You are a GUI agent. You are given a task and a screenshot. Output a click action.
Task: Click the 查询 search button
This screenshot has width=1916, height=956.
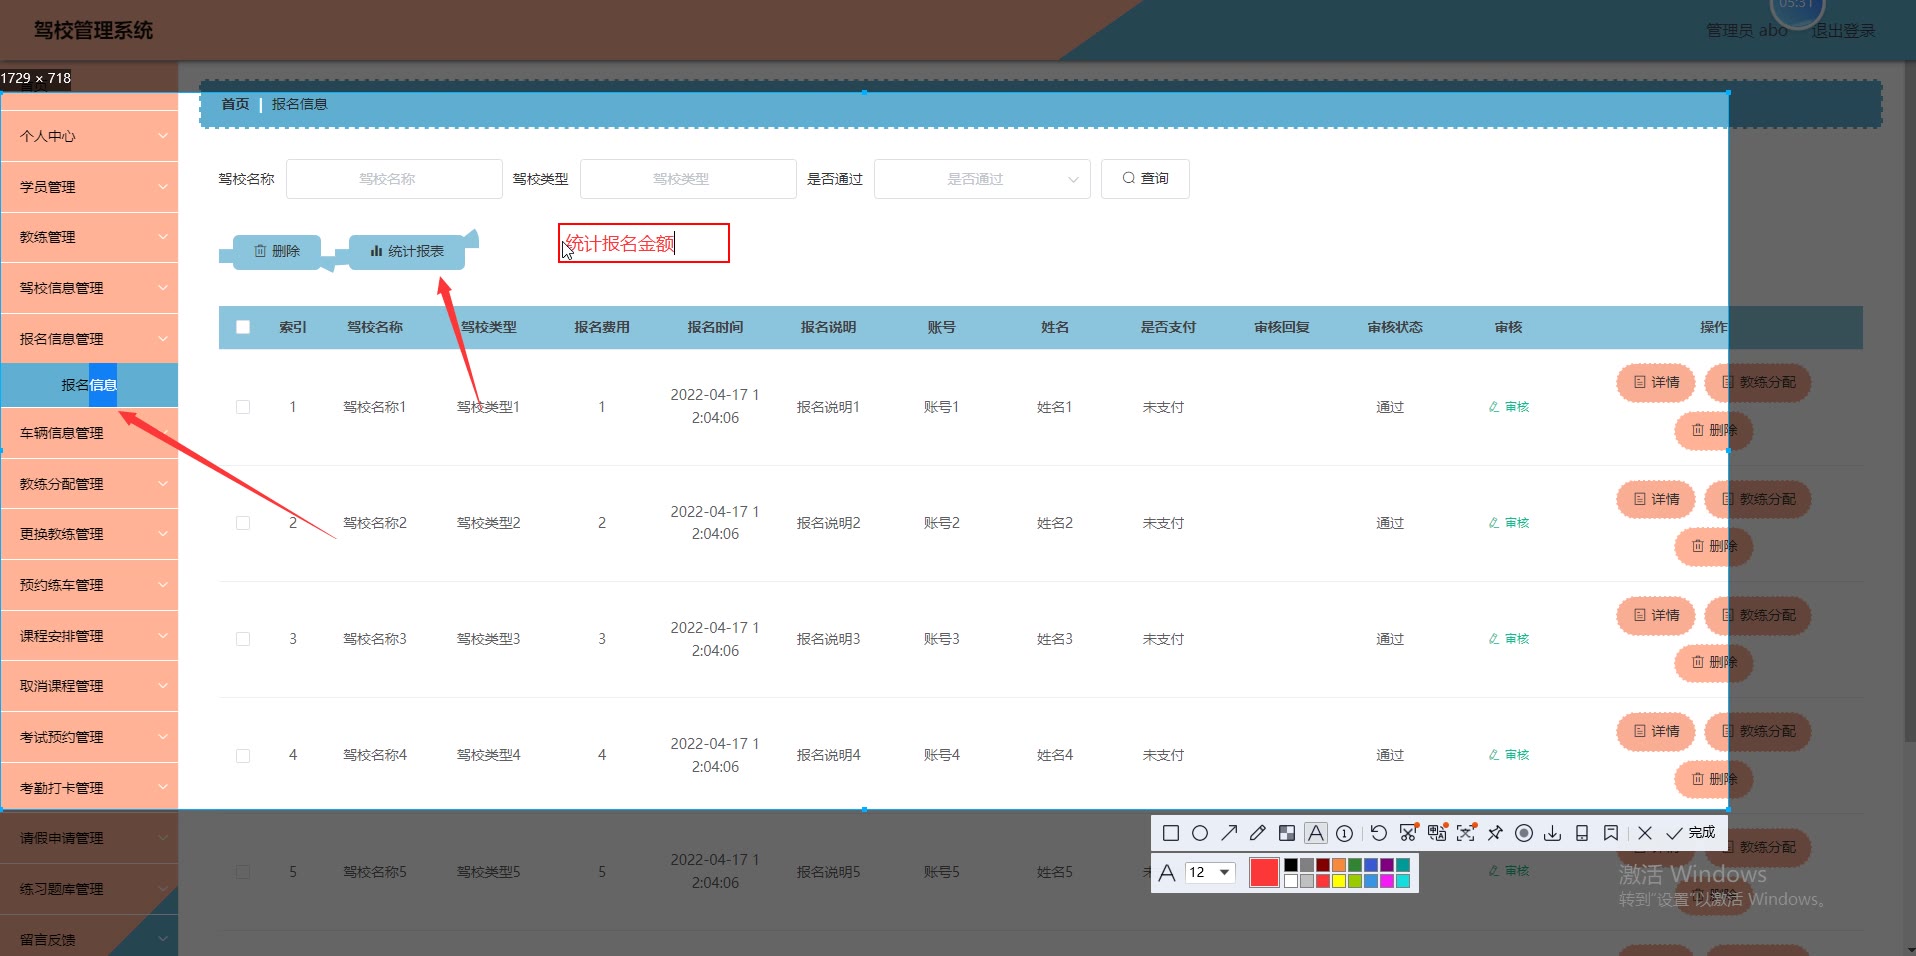pos(1145,178)
